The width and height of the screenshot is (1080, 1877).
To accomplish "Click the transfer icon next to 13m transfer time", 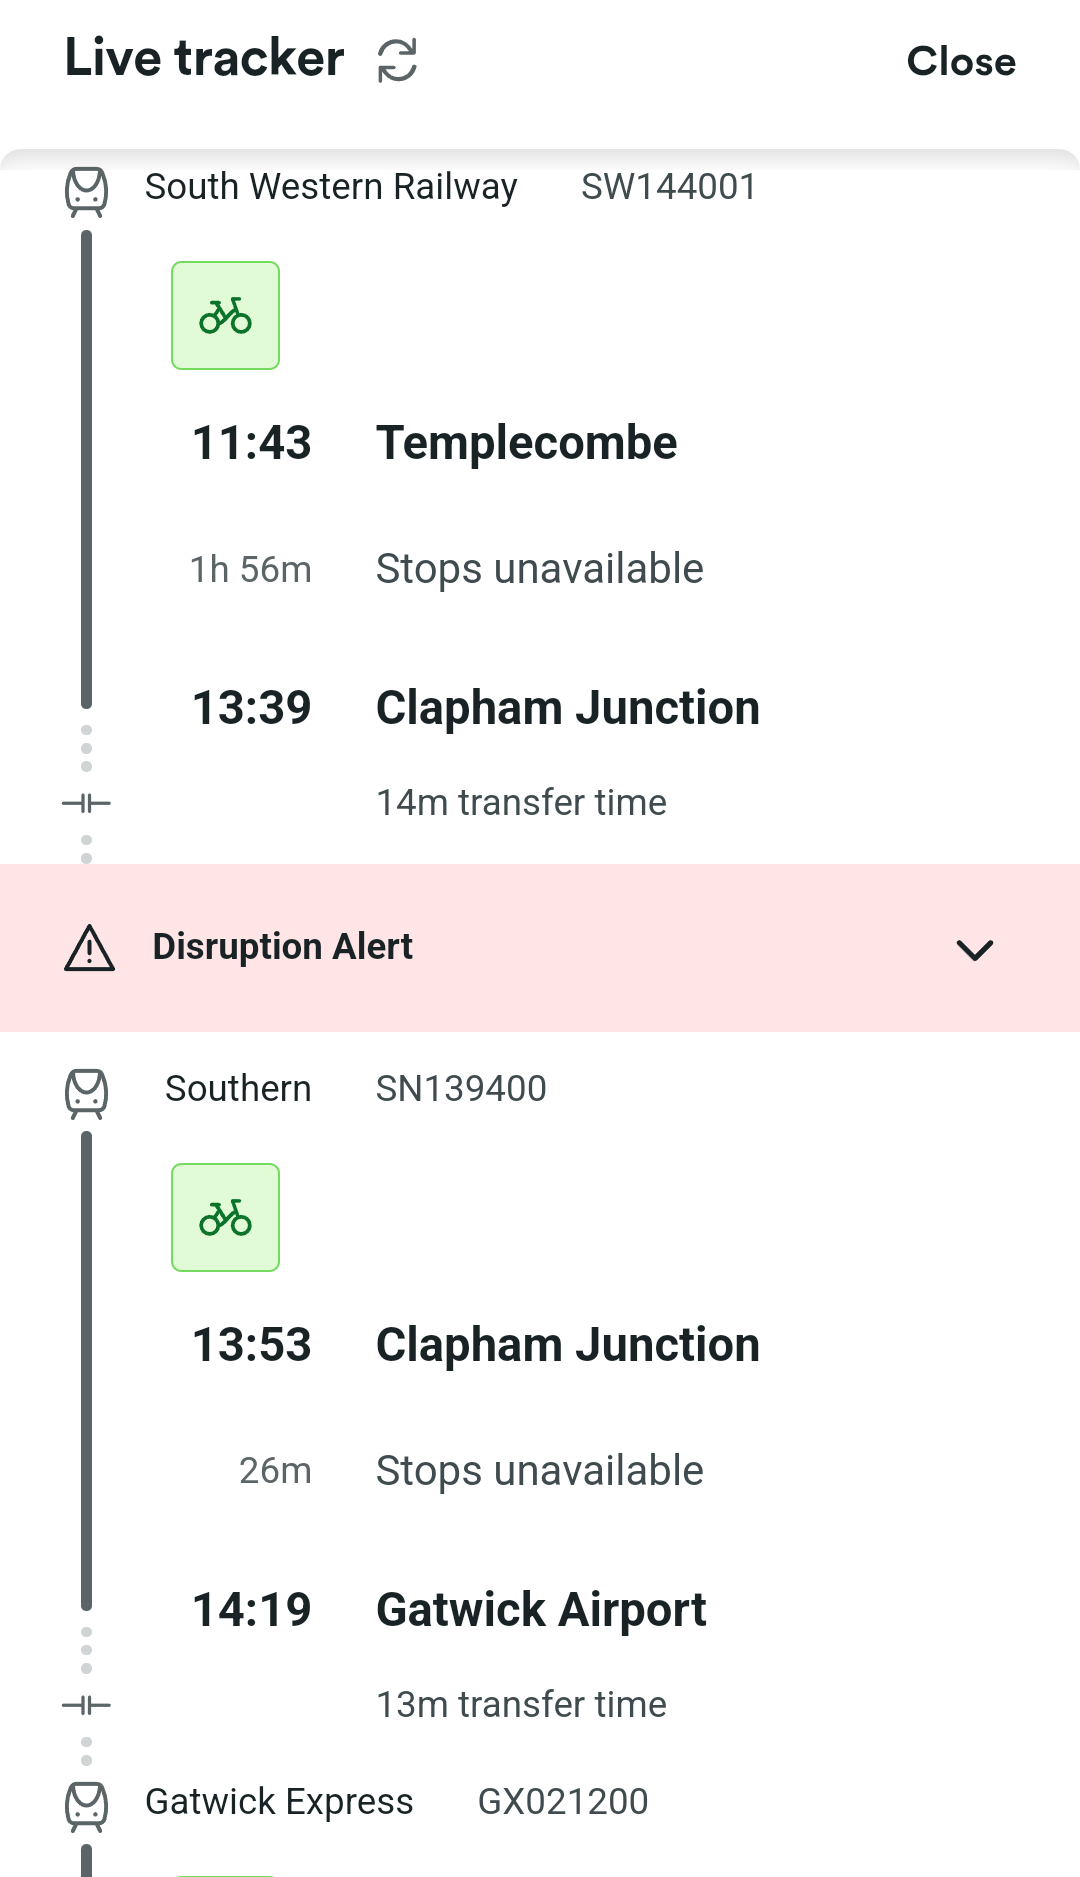I will [x=87, y=1705].
